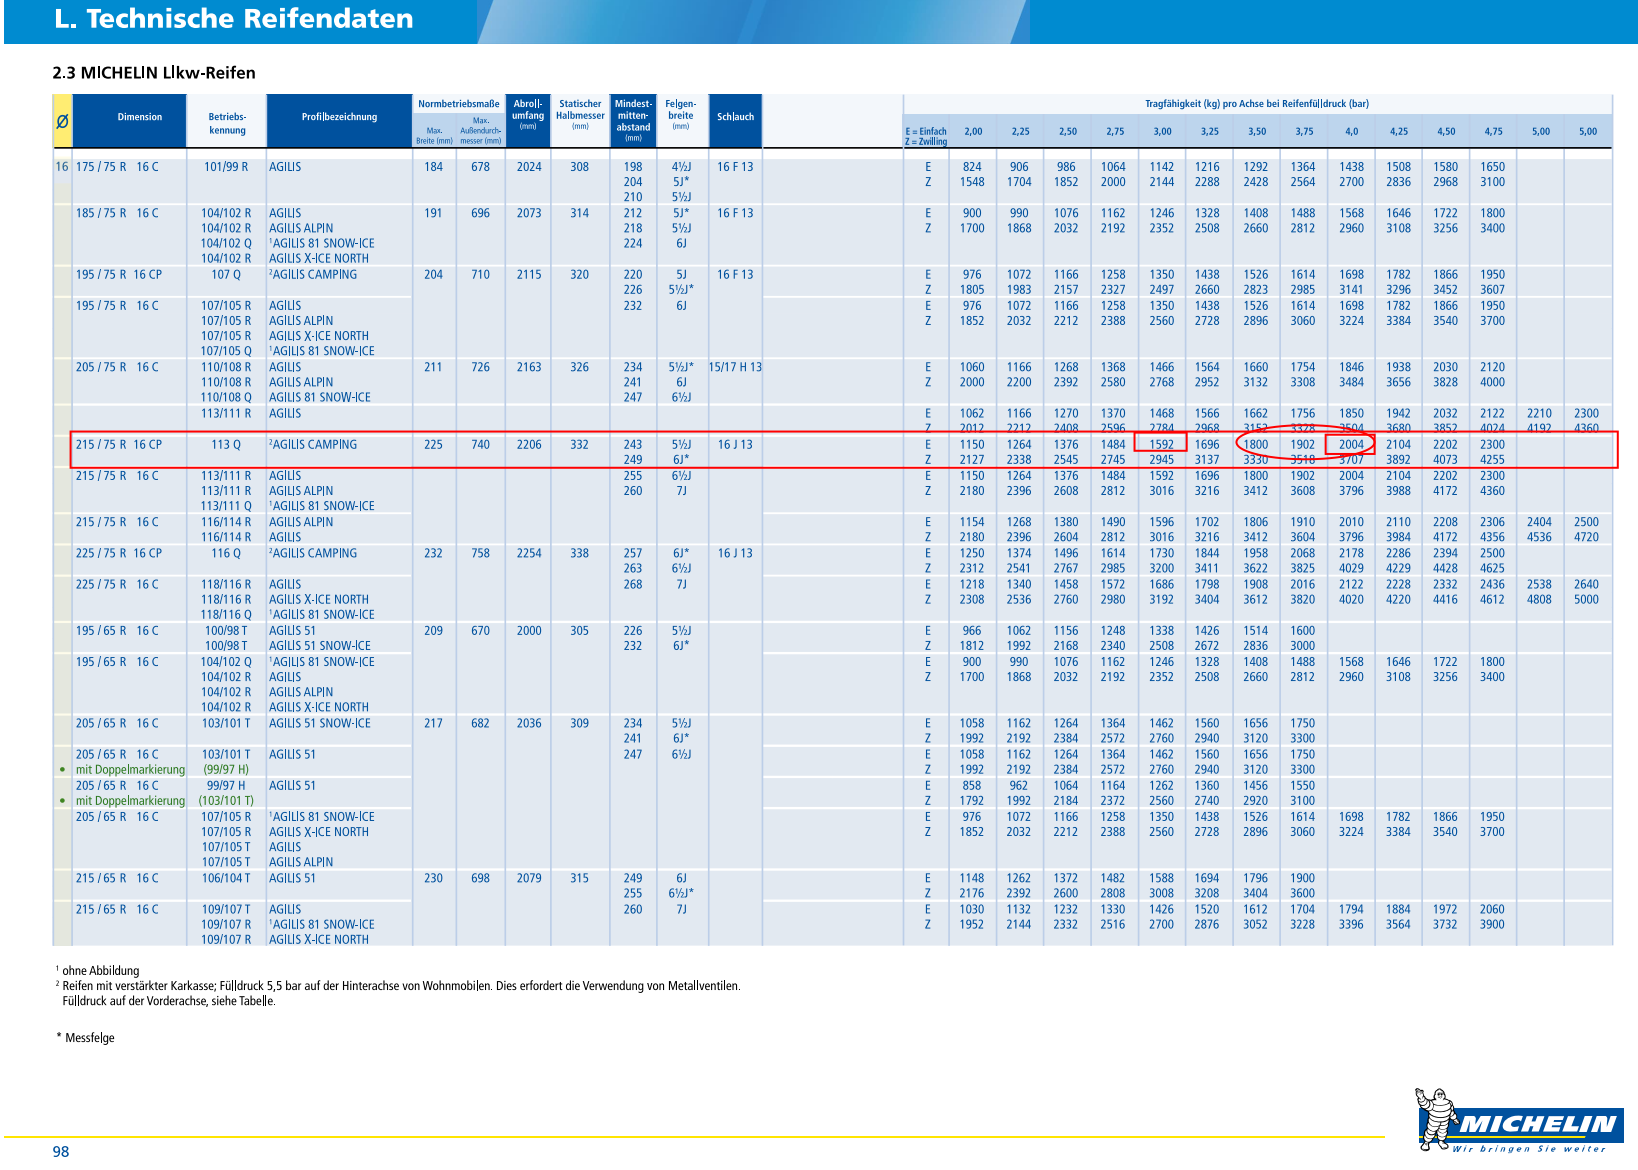This screenshot has height=1170, width=1638.
Task: Click the 'Z = Zwilling' legend
Action: [x=926, y=141]
